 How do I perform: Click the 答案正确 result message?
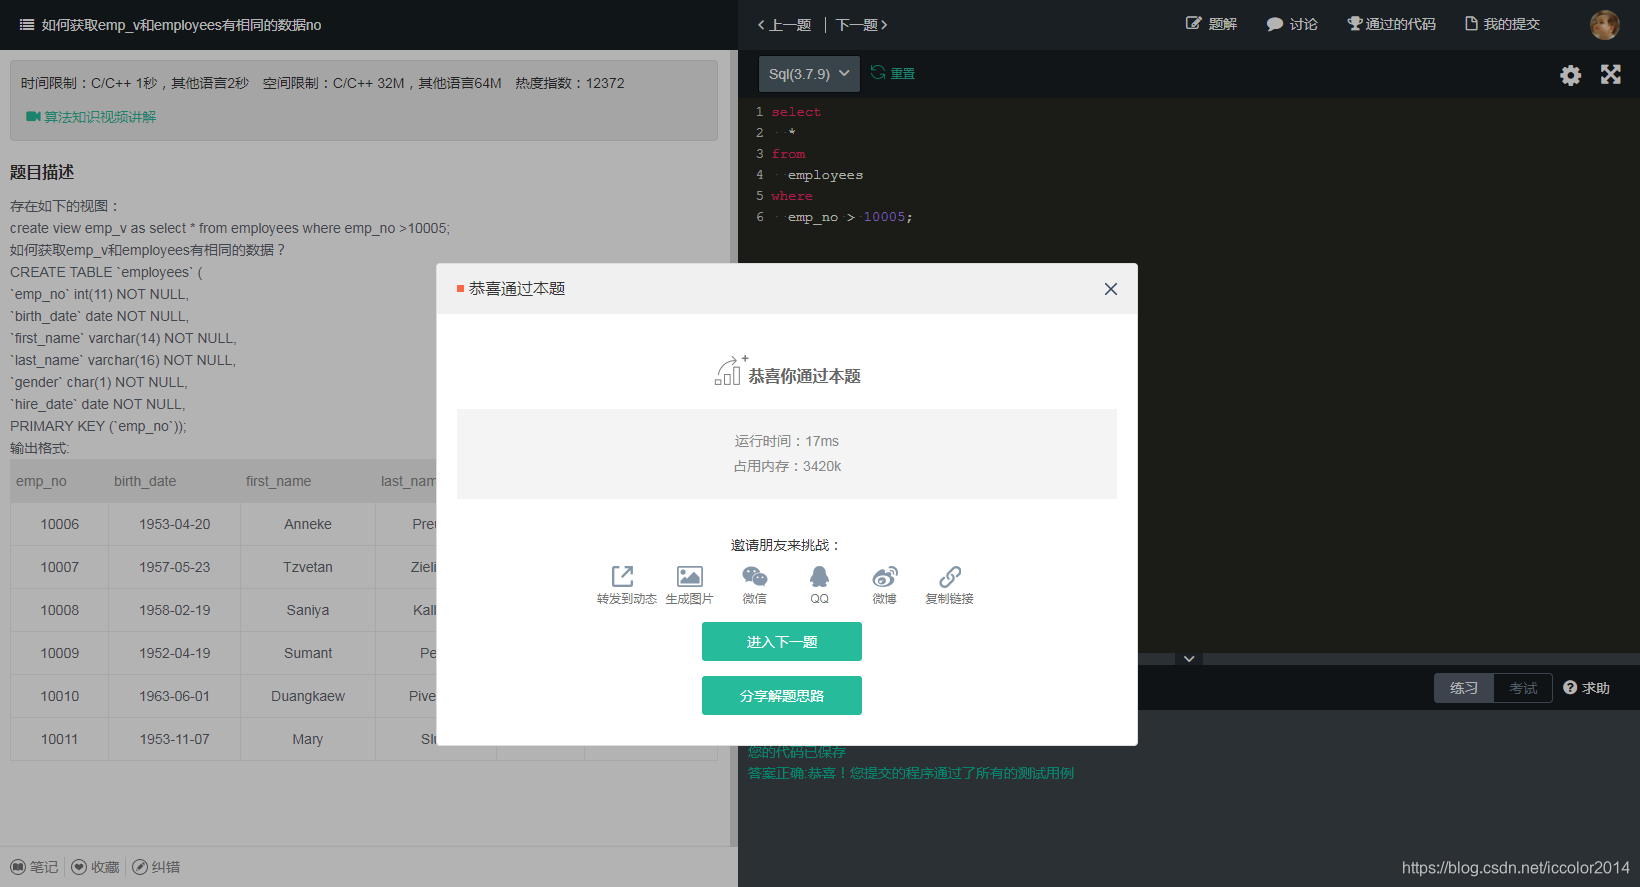[911, 773]
